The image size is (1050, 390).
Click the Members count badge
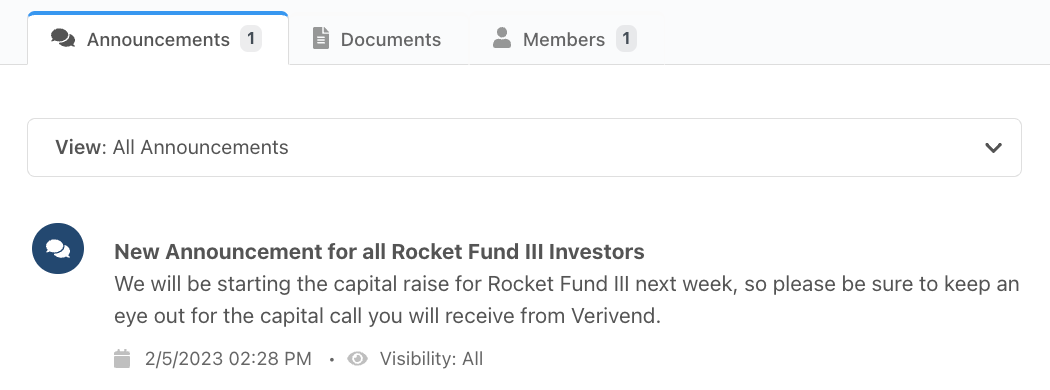pos(626,39)
